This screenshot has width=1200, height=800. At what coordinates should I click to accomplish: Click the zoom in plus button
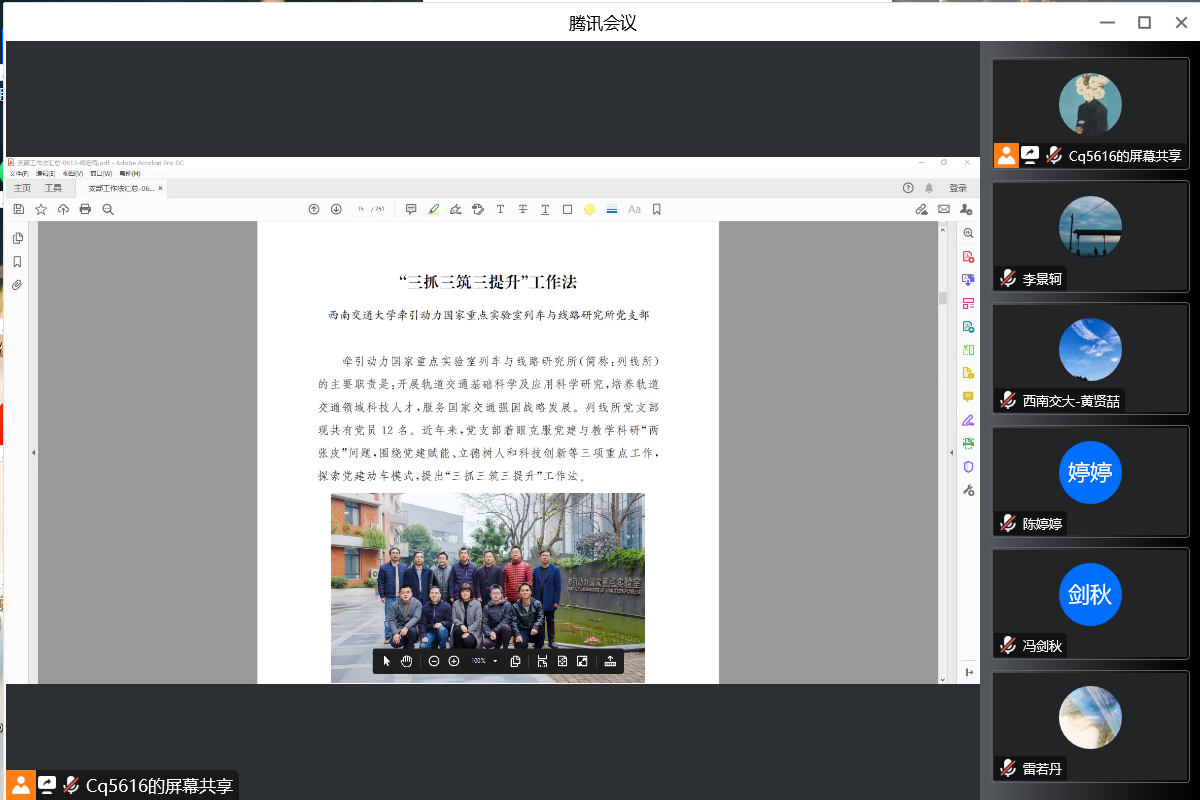tap(454, 661)
